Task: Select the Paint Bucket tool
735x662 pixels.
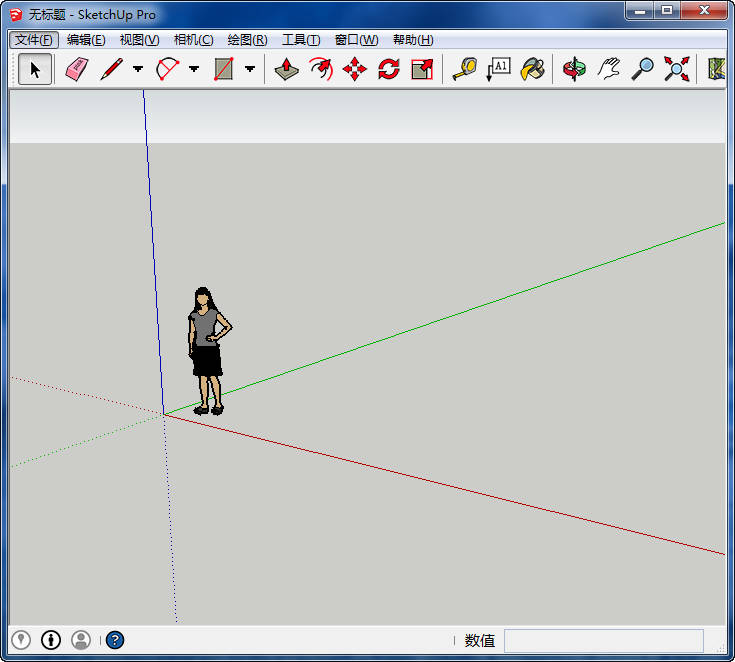Action: pyautogui.click(x=533, y=69)
